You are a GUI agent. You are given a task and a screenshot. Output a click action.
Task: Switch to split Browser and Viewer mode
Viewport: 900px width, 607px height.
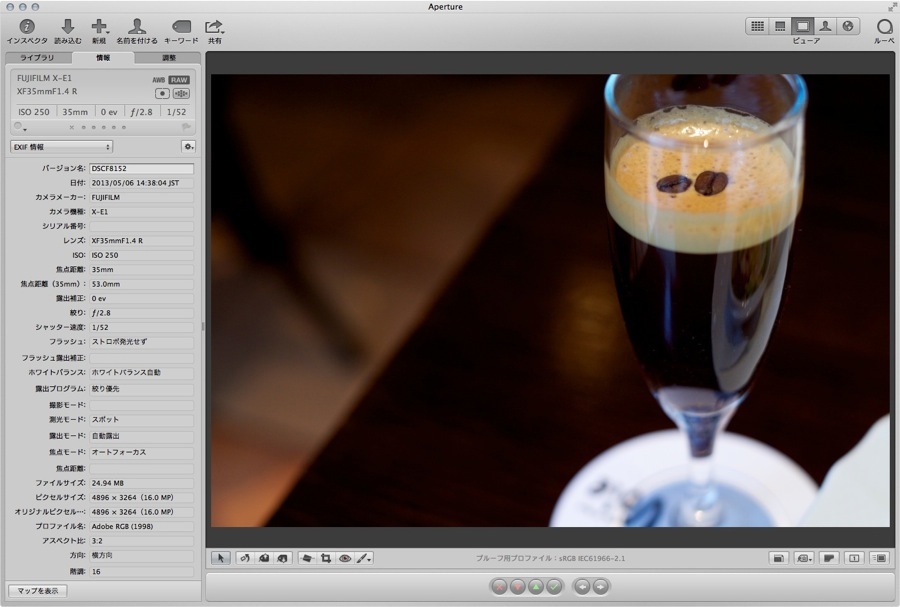click(x=780, y=26)
